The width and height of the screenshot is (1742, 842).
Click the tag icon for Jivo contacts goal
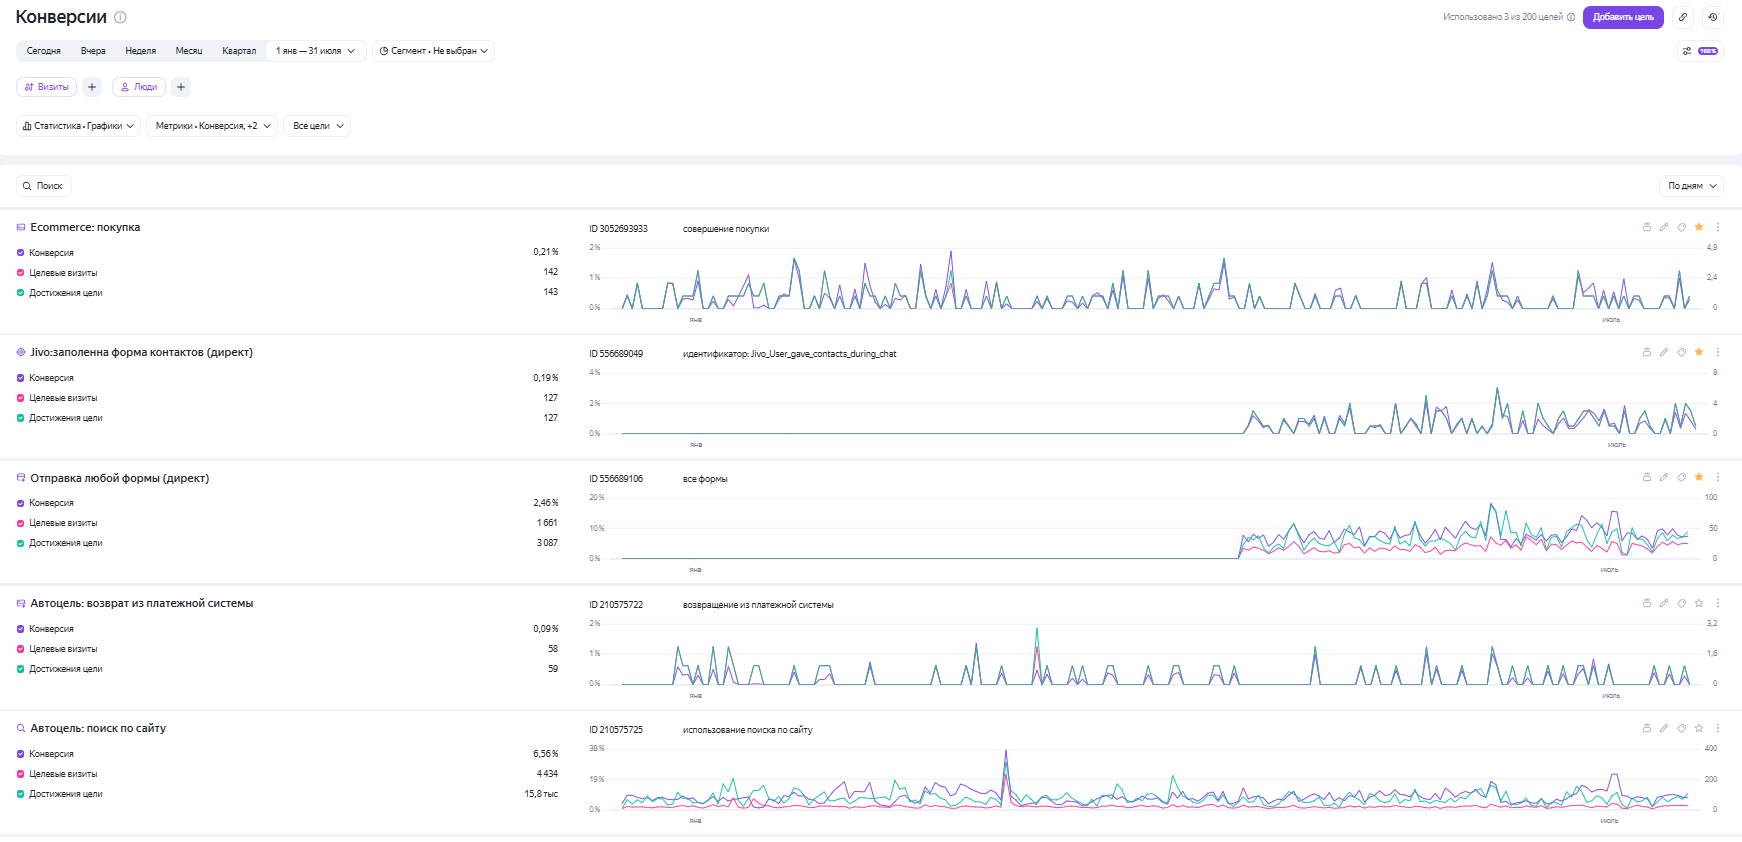click(x=1682, y=352)
